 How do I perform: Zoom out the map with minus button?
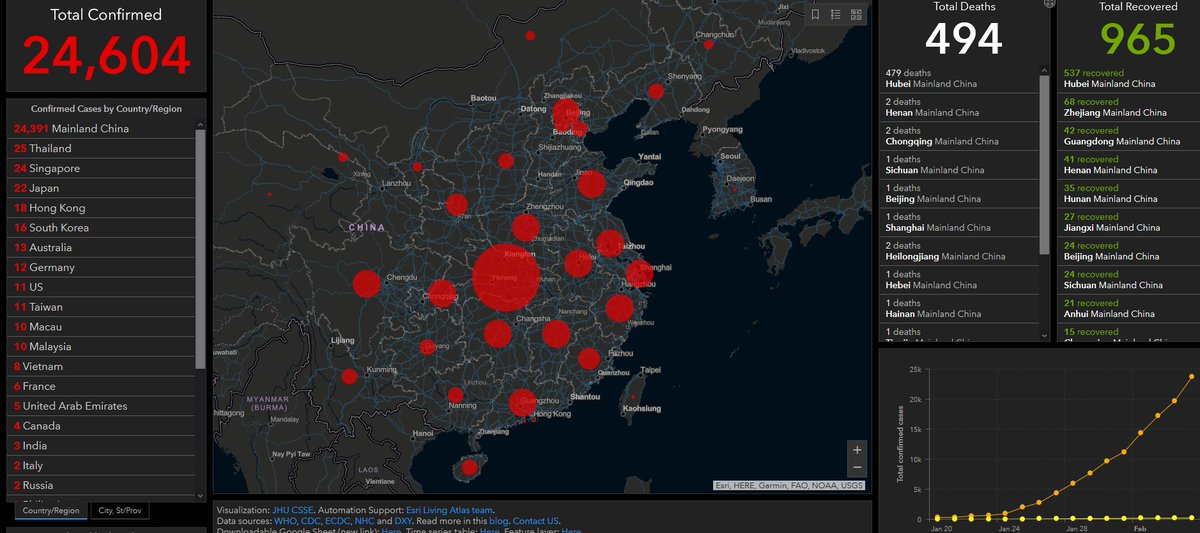tap(857, 468)
